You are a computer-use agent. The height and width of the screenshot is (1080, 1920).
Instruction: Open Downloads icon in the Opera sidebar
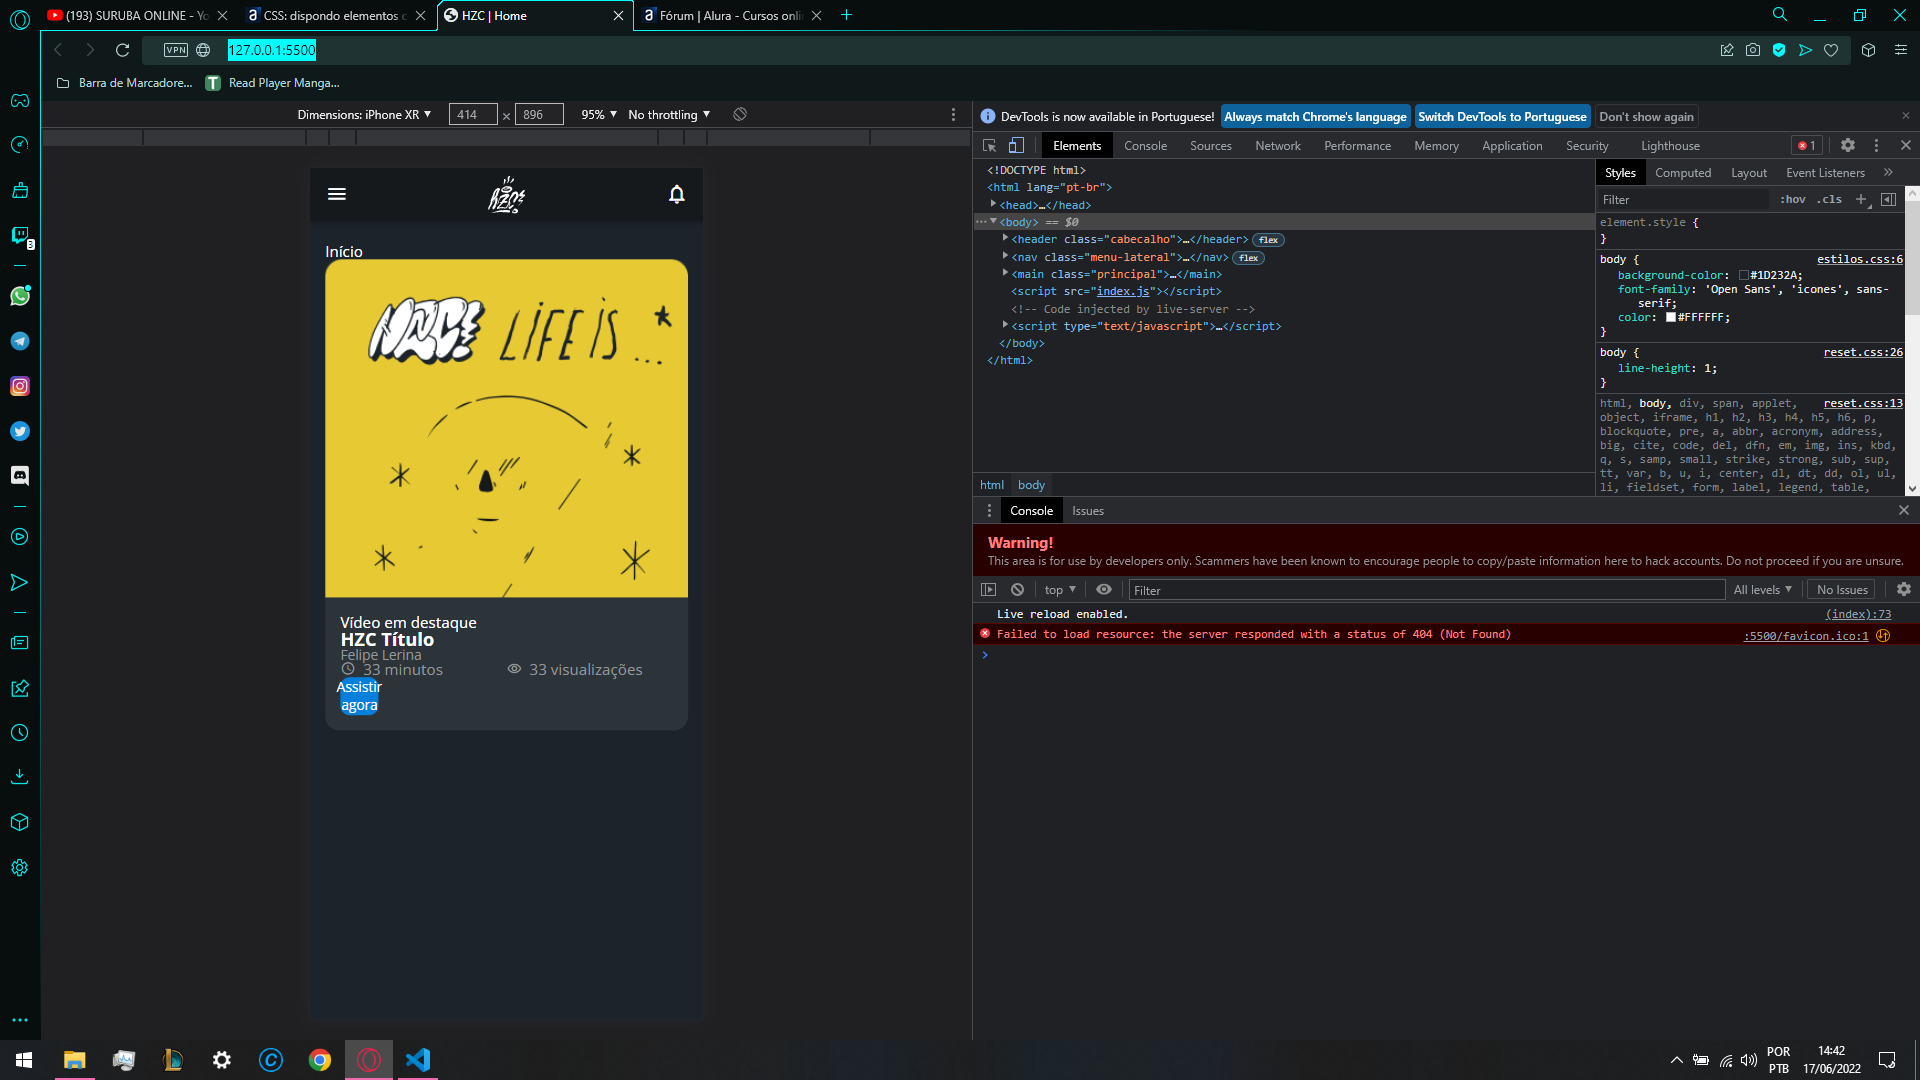[20, 777]
